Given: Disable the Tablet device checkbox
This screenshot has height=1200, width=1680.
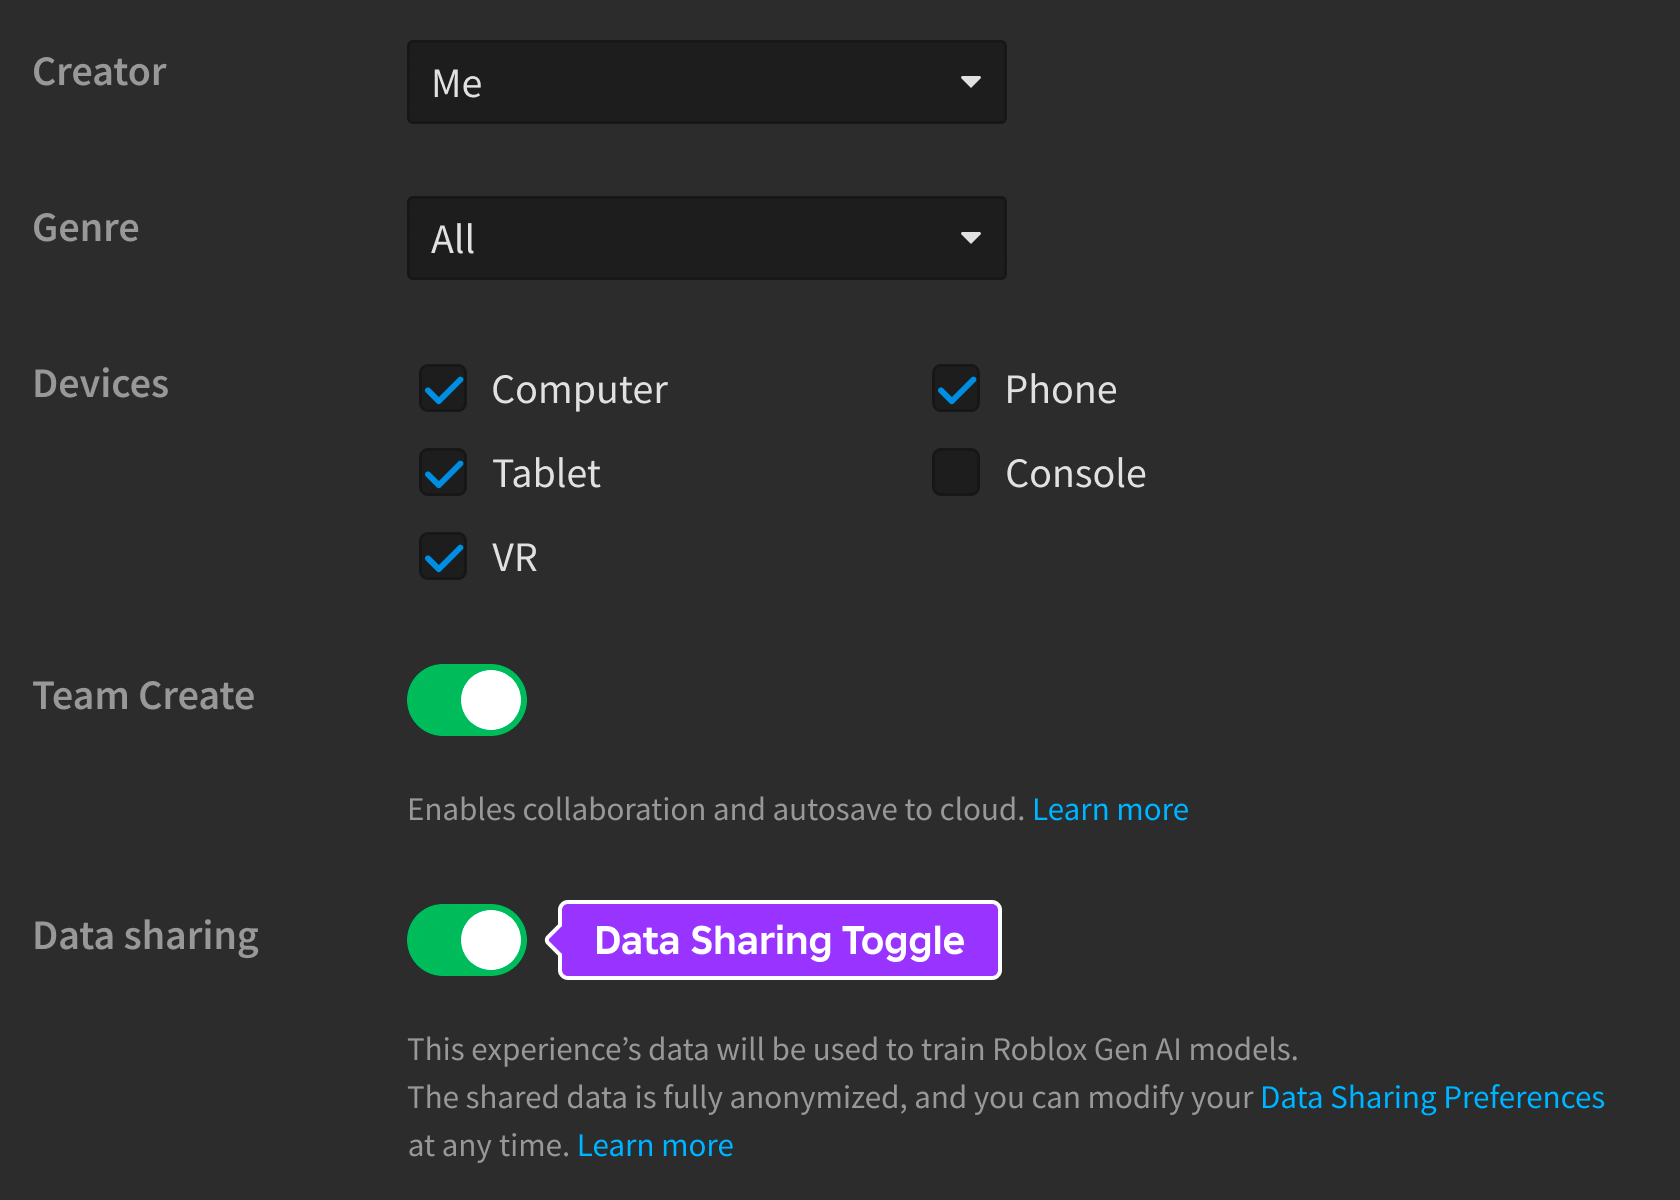Looking at the screenshot, I should [443, 473].
